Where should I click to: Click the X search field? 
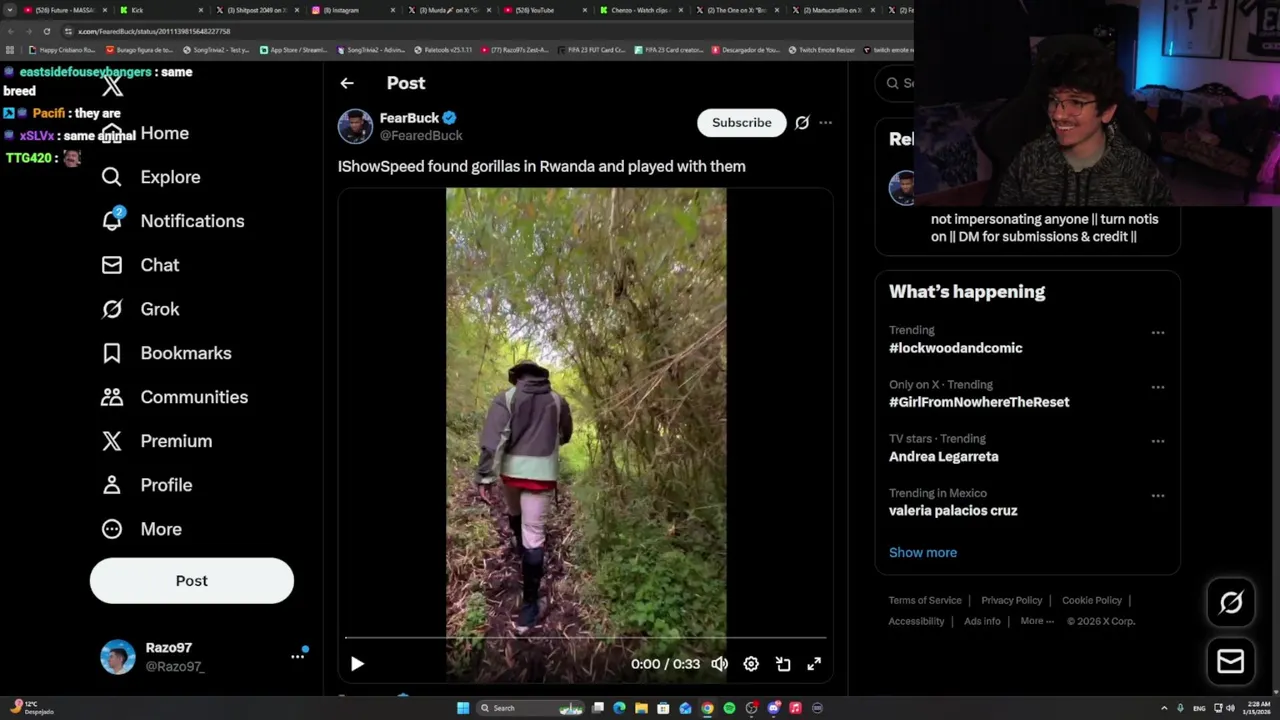click(896, 83)
